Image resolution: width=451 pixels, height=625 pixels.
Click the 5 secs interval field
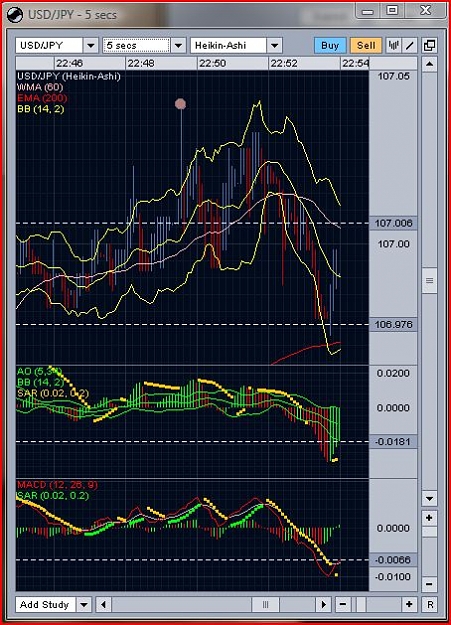tap(136, 45)
